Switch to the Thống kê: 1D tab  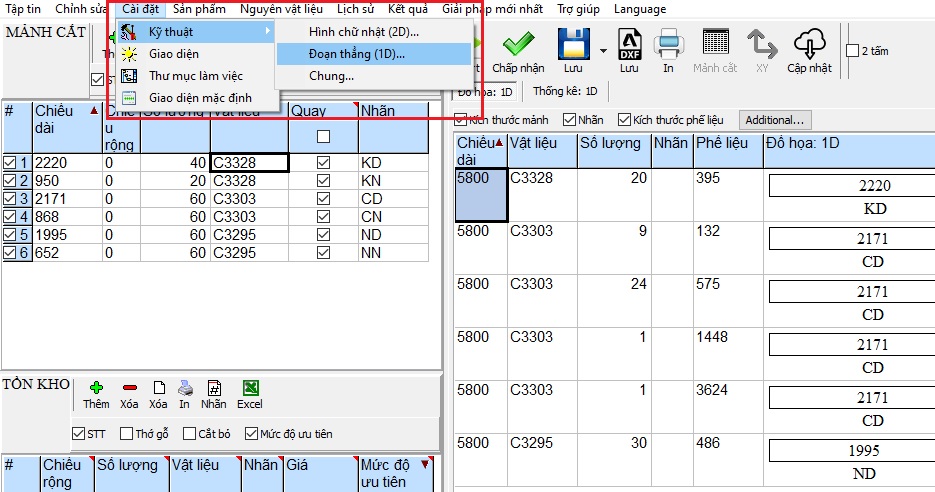point(565,92)
